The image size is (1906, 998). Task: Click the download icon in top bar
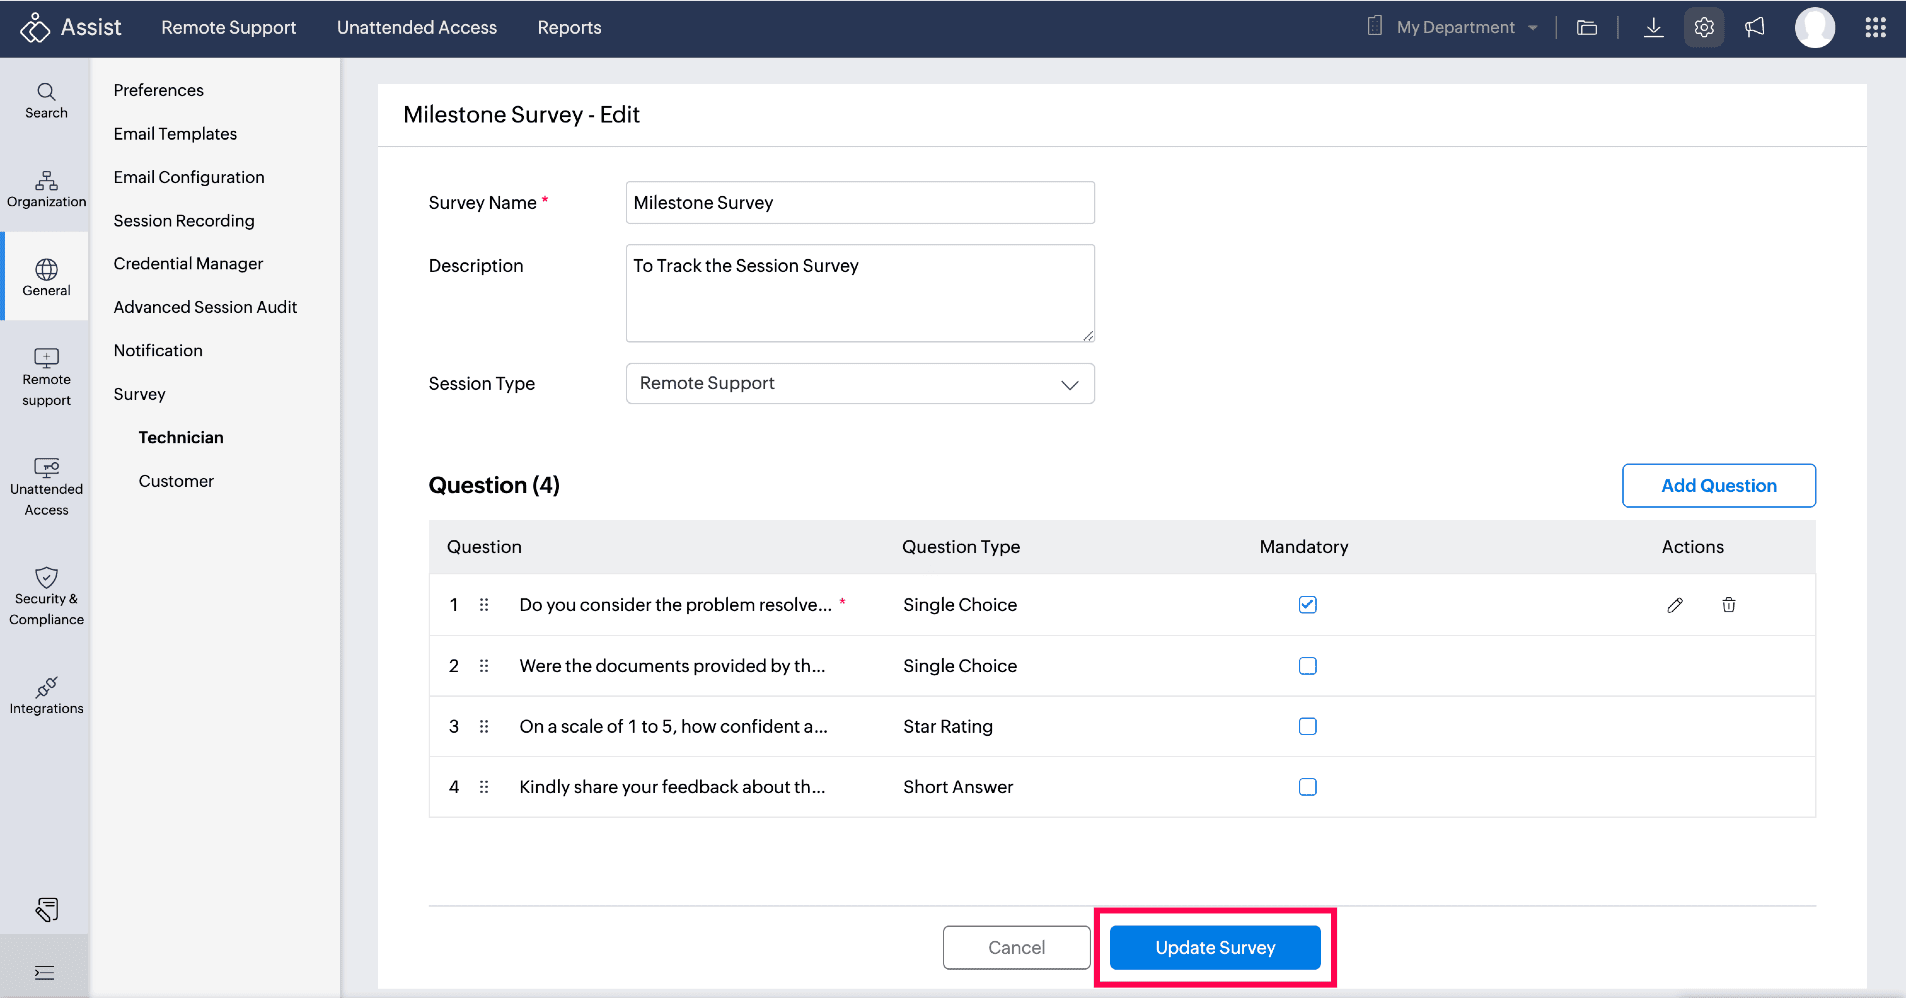1653,28
